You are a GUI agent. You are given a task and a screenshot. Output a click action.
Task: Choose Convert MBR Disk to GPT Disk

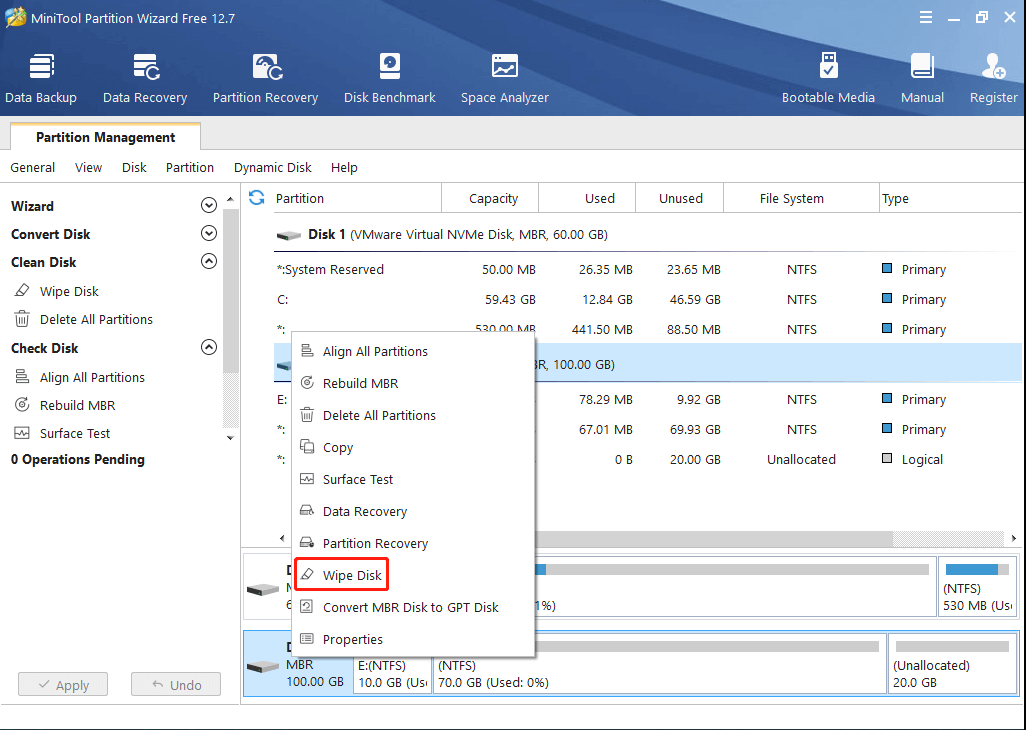click(414, 607)
